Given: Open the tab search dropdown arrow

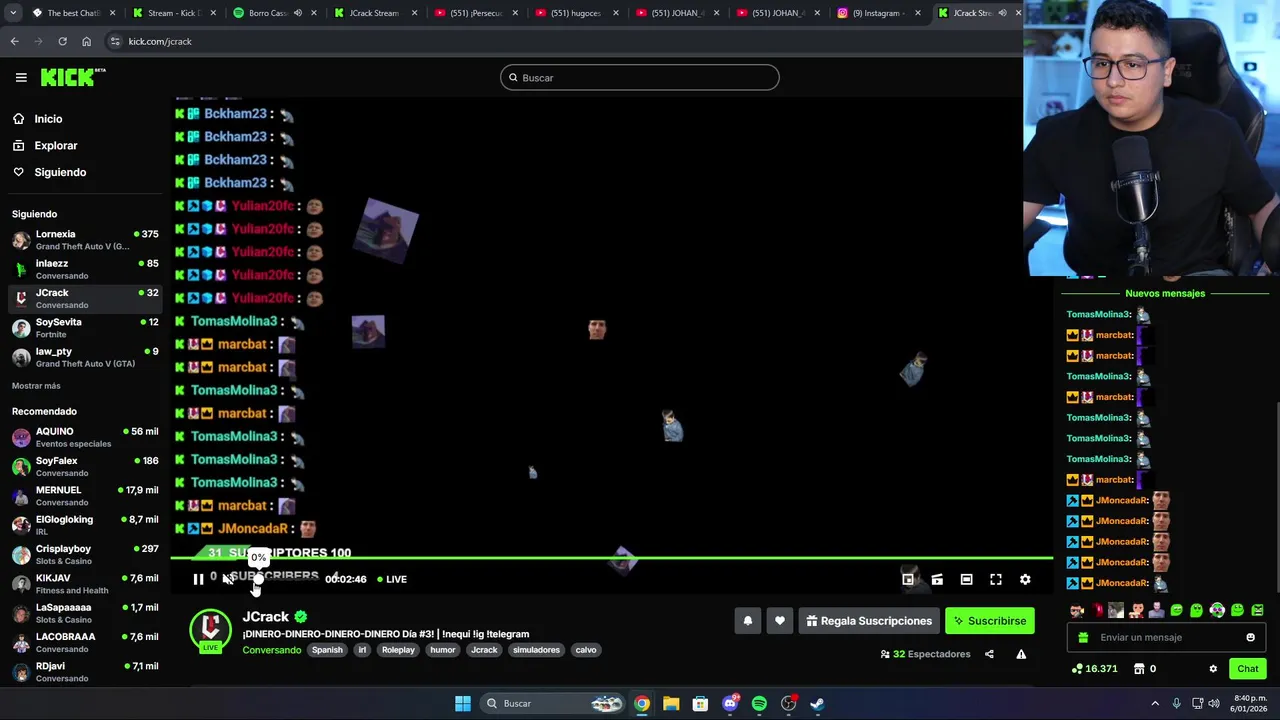Looking at the screenshot, I should (x=12, y=13).
